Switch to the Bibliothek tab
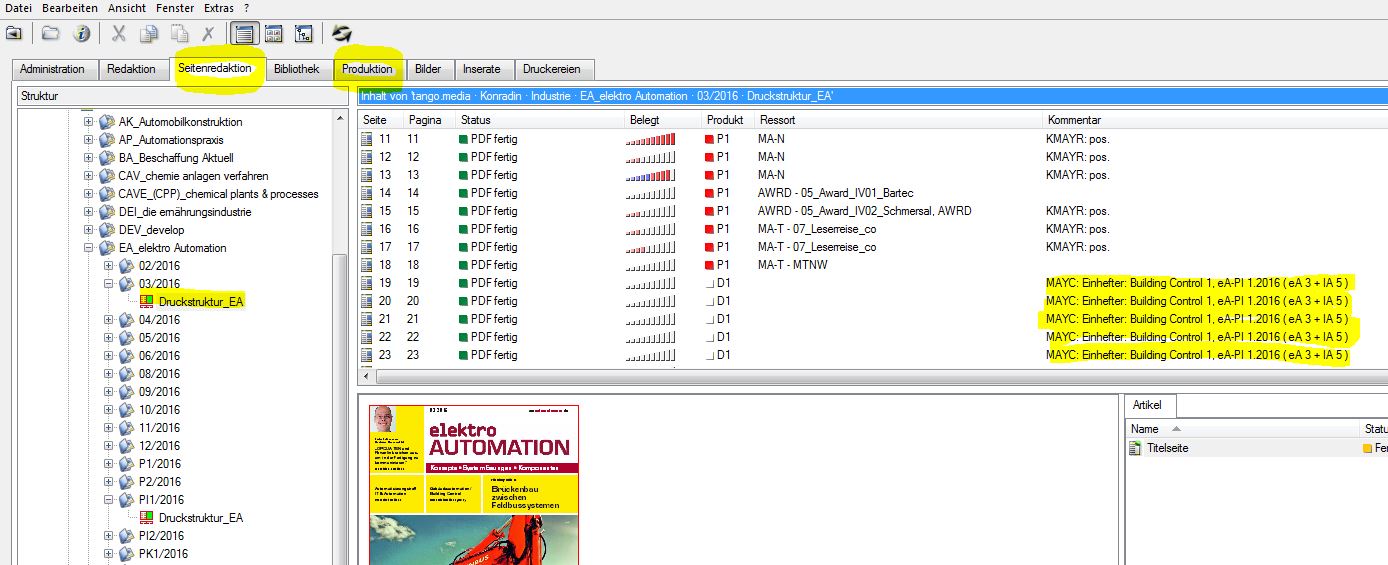 pyautogui.click(x=296, y=69)
